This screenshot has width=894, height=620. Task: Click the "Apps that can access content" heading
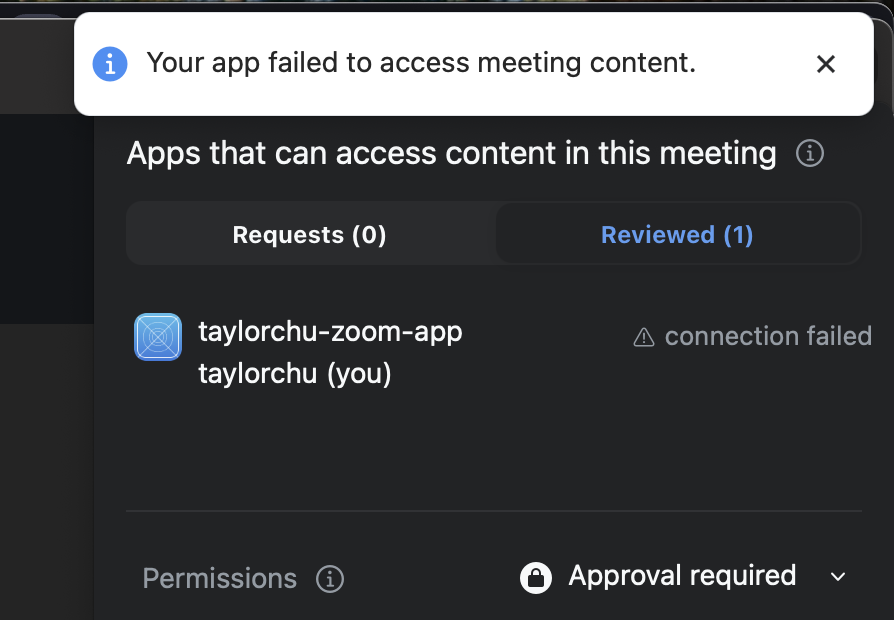[451, 154]
